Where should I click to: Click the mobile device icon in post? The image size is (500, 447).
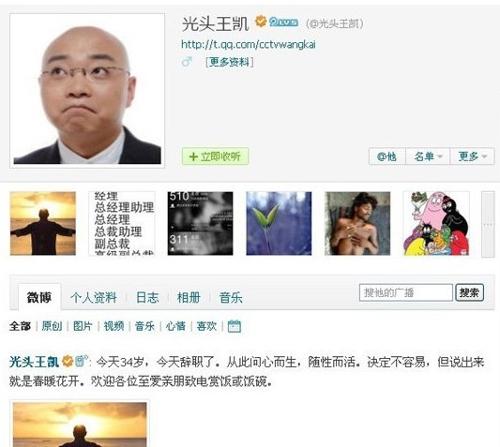80,361
